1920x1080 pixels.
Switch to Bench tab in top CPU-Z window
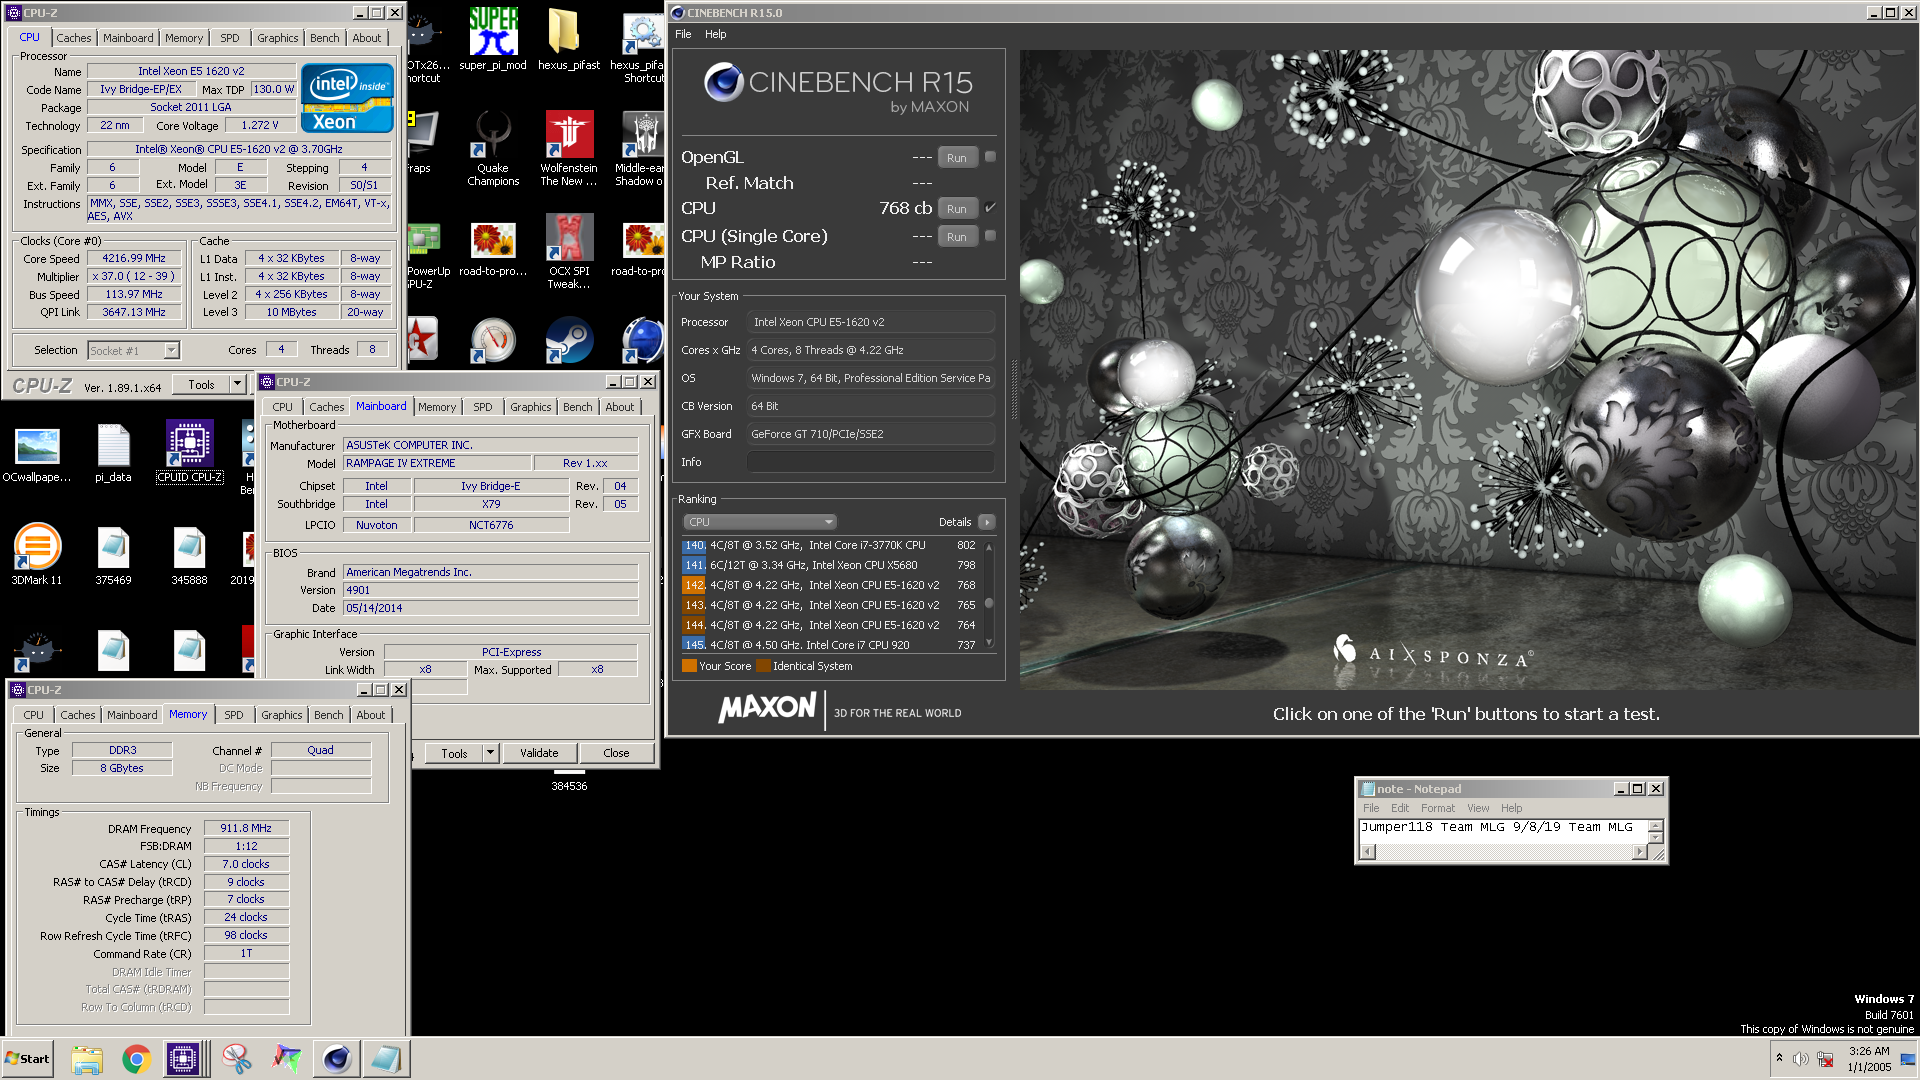[x=324, y=38]
